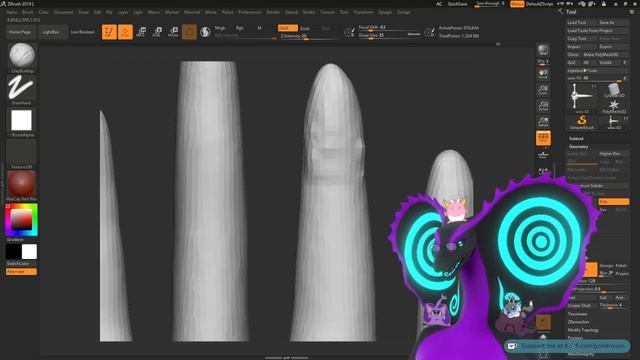Toggle Dynamic brush size option
Viewport: 640px width, 360px height.
click(x=413, y=34)
